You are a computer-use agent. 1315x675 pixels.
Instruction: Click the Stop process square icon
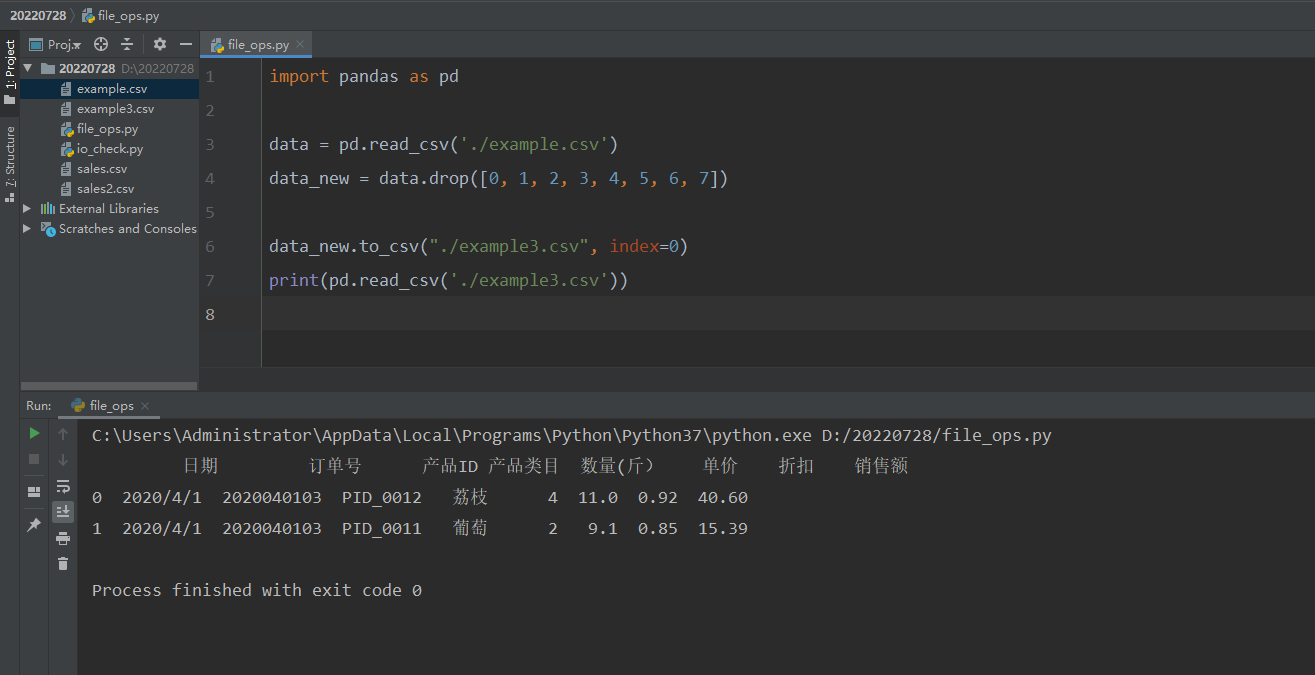pyautogui.click(x=34, y=459)
